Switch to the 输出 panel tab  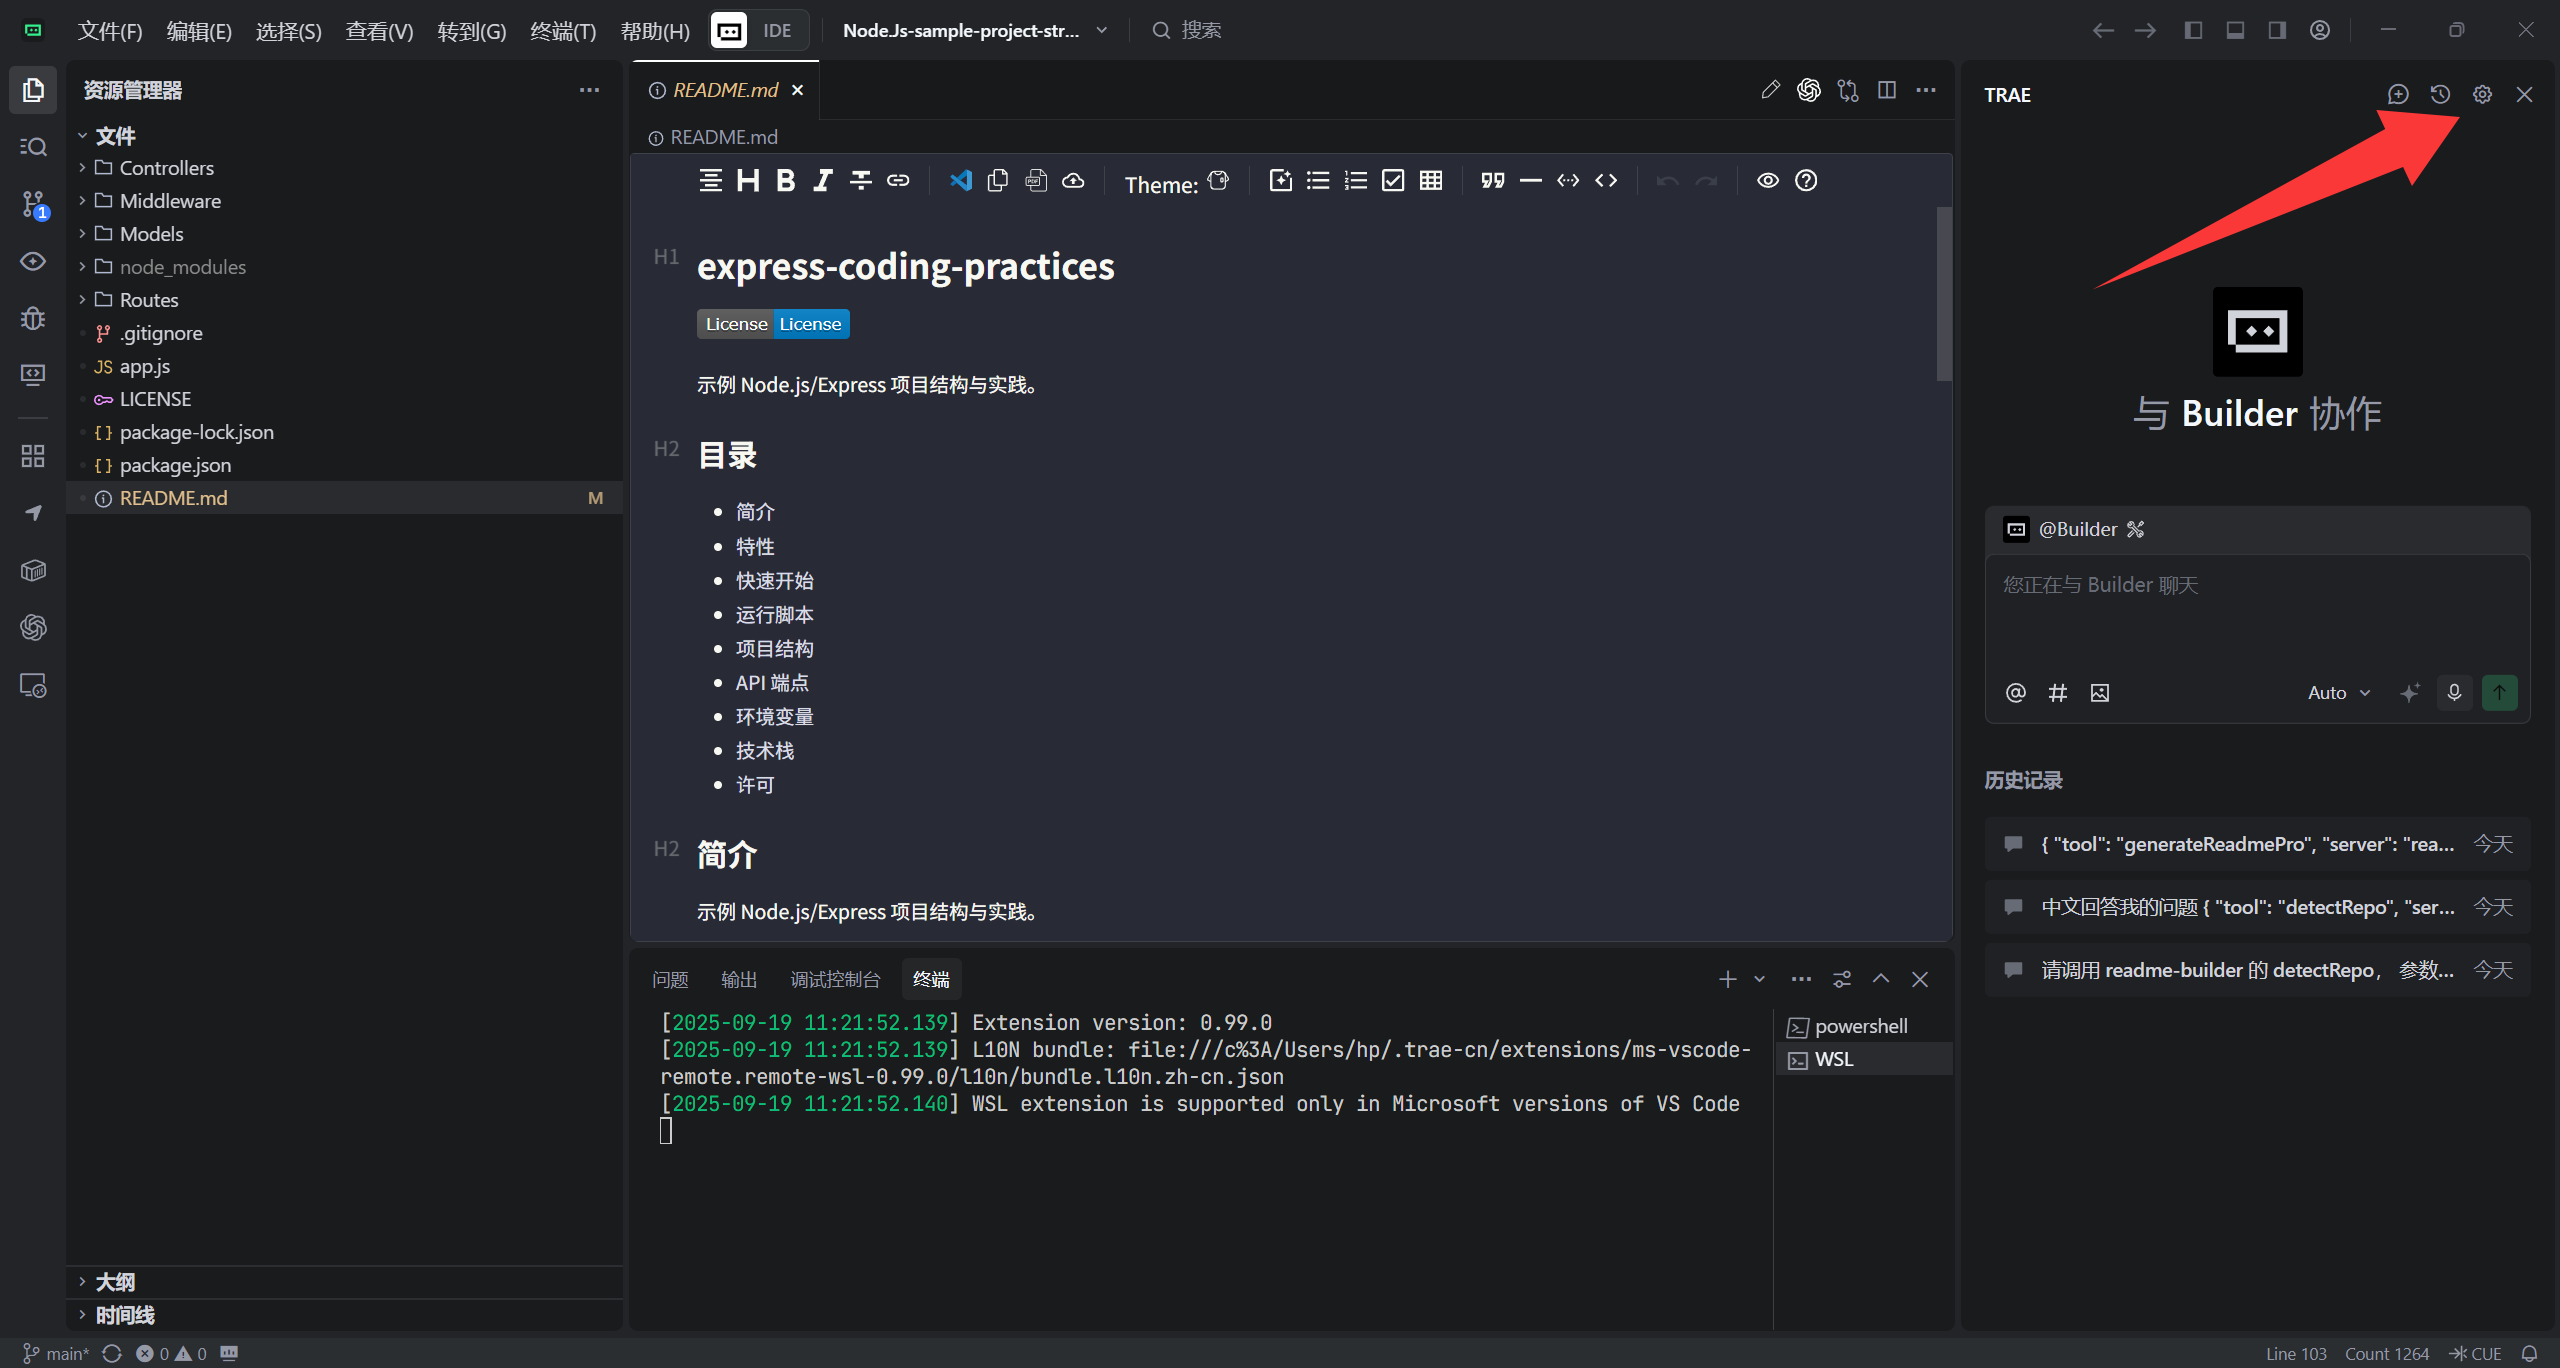pos(739,979)
